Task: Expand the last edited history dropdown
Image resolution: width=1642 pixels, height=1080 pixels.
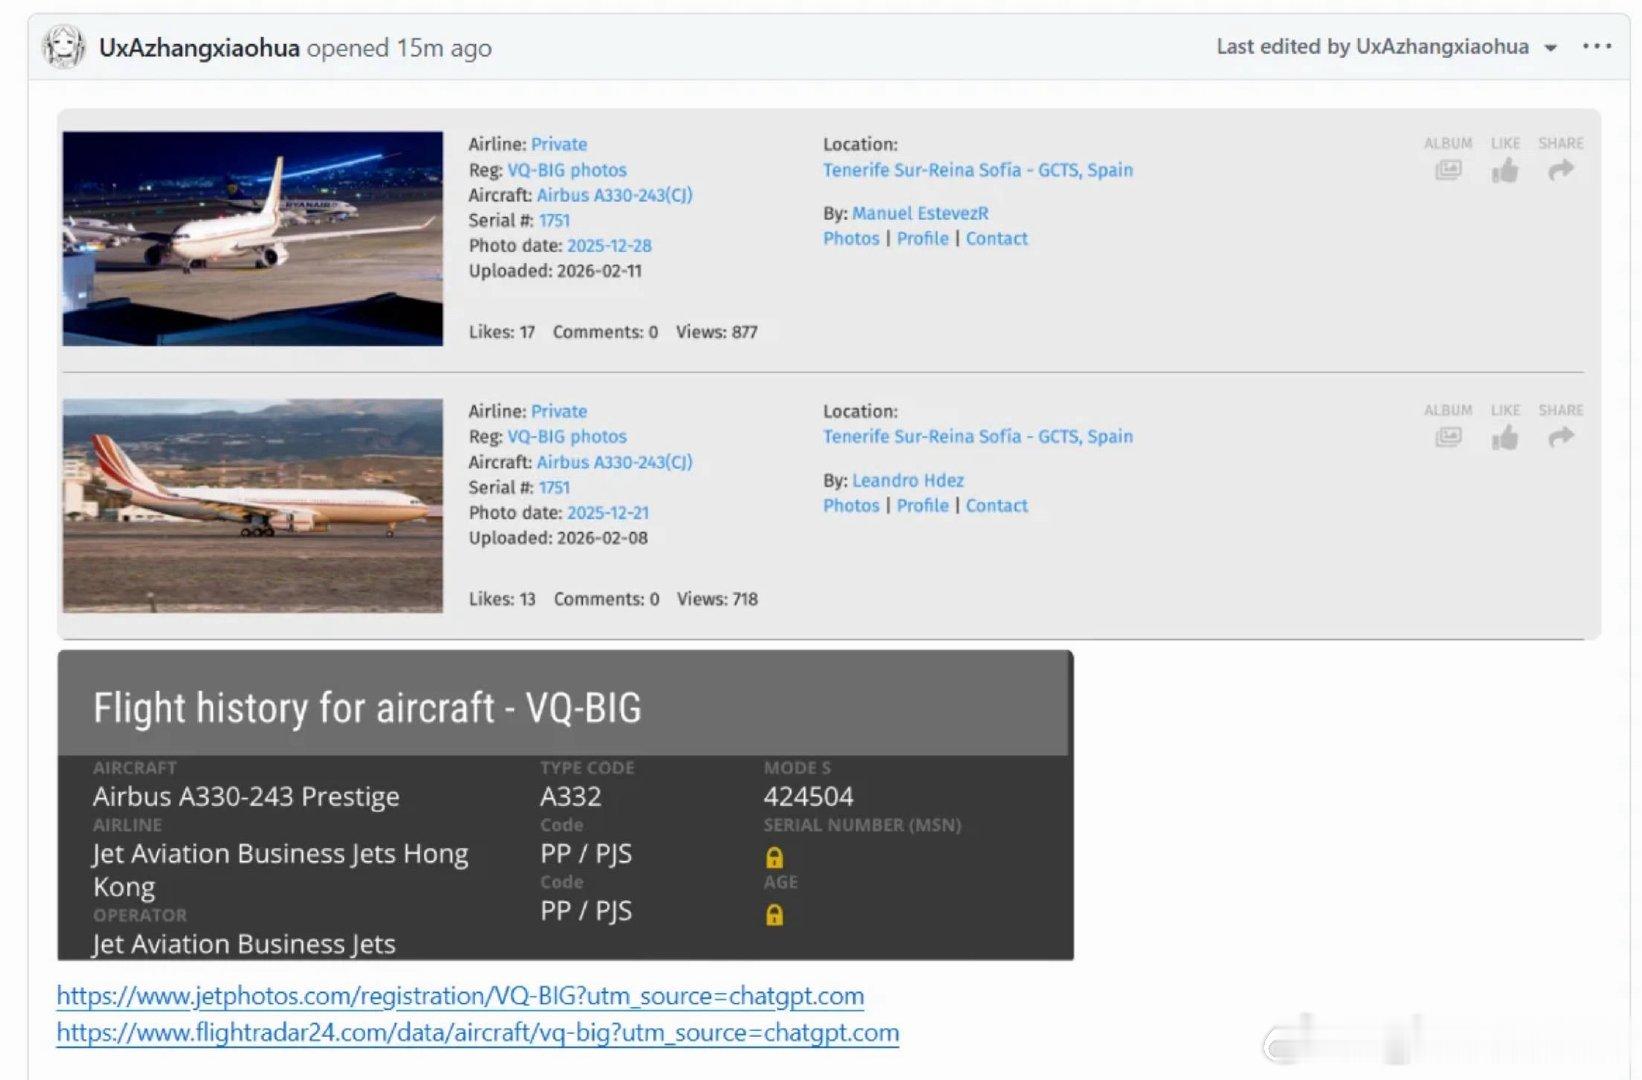Action: [x=1550, y=48]
